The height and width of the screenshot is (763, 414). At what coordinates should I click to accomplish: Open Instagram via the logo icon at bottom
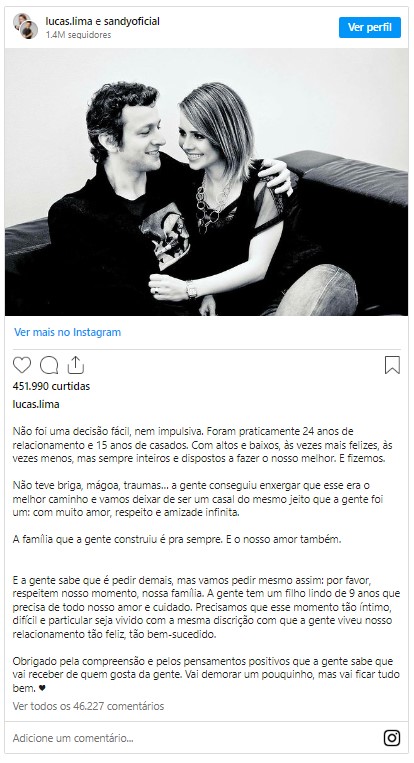392,738
